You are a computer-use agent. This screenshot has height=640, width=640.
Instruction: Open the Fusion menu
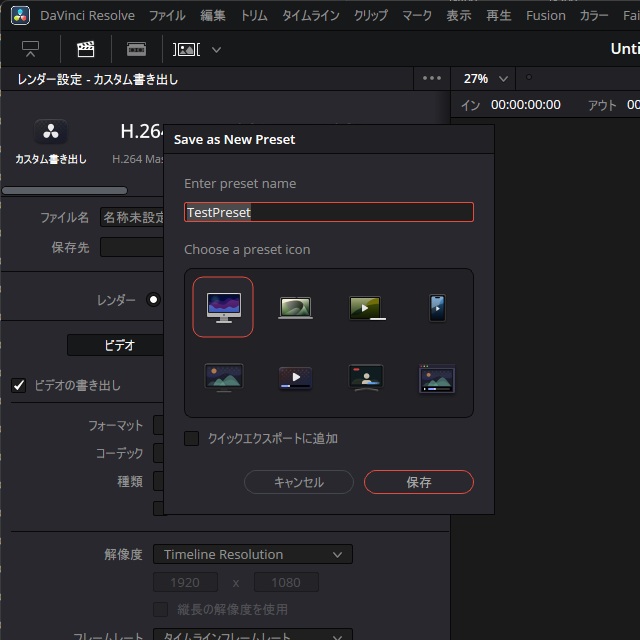(545, 16)
